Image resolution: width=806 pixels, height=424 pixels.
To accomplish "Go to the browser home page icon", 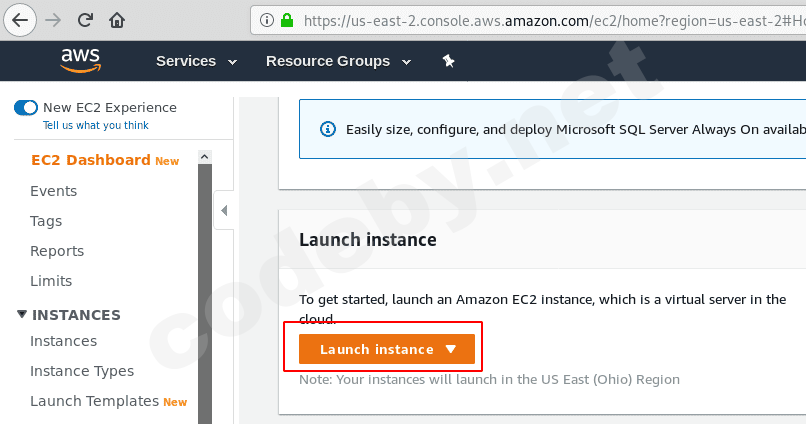I will point(117,19).
